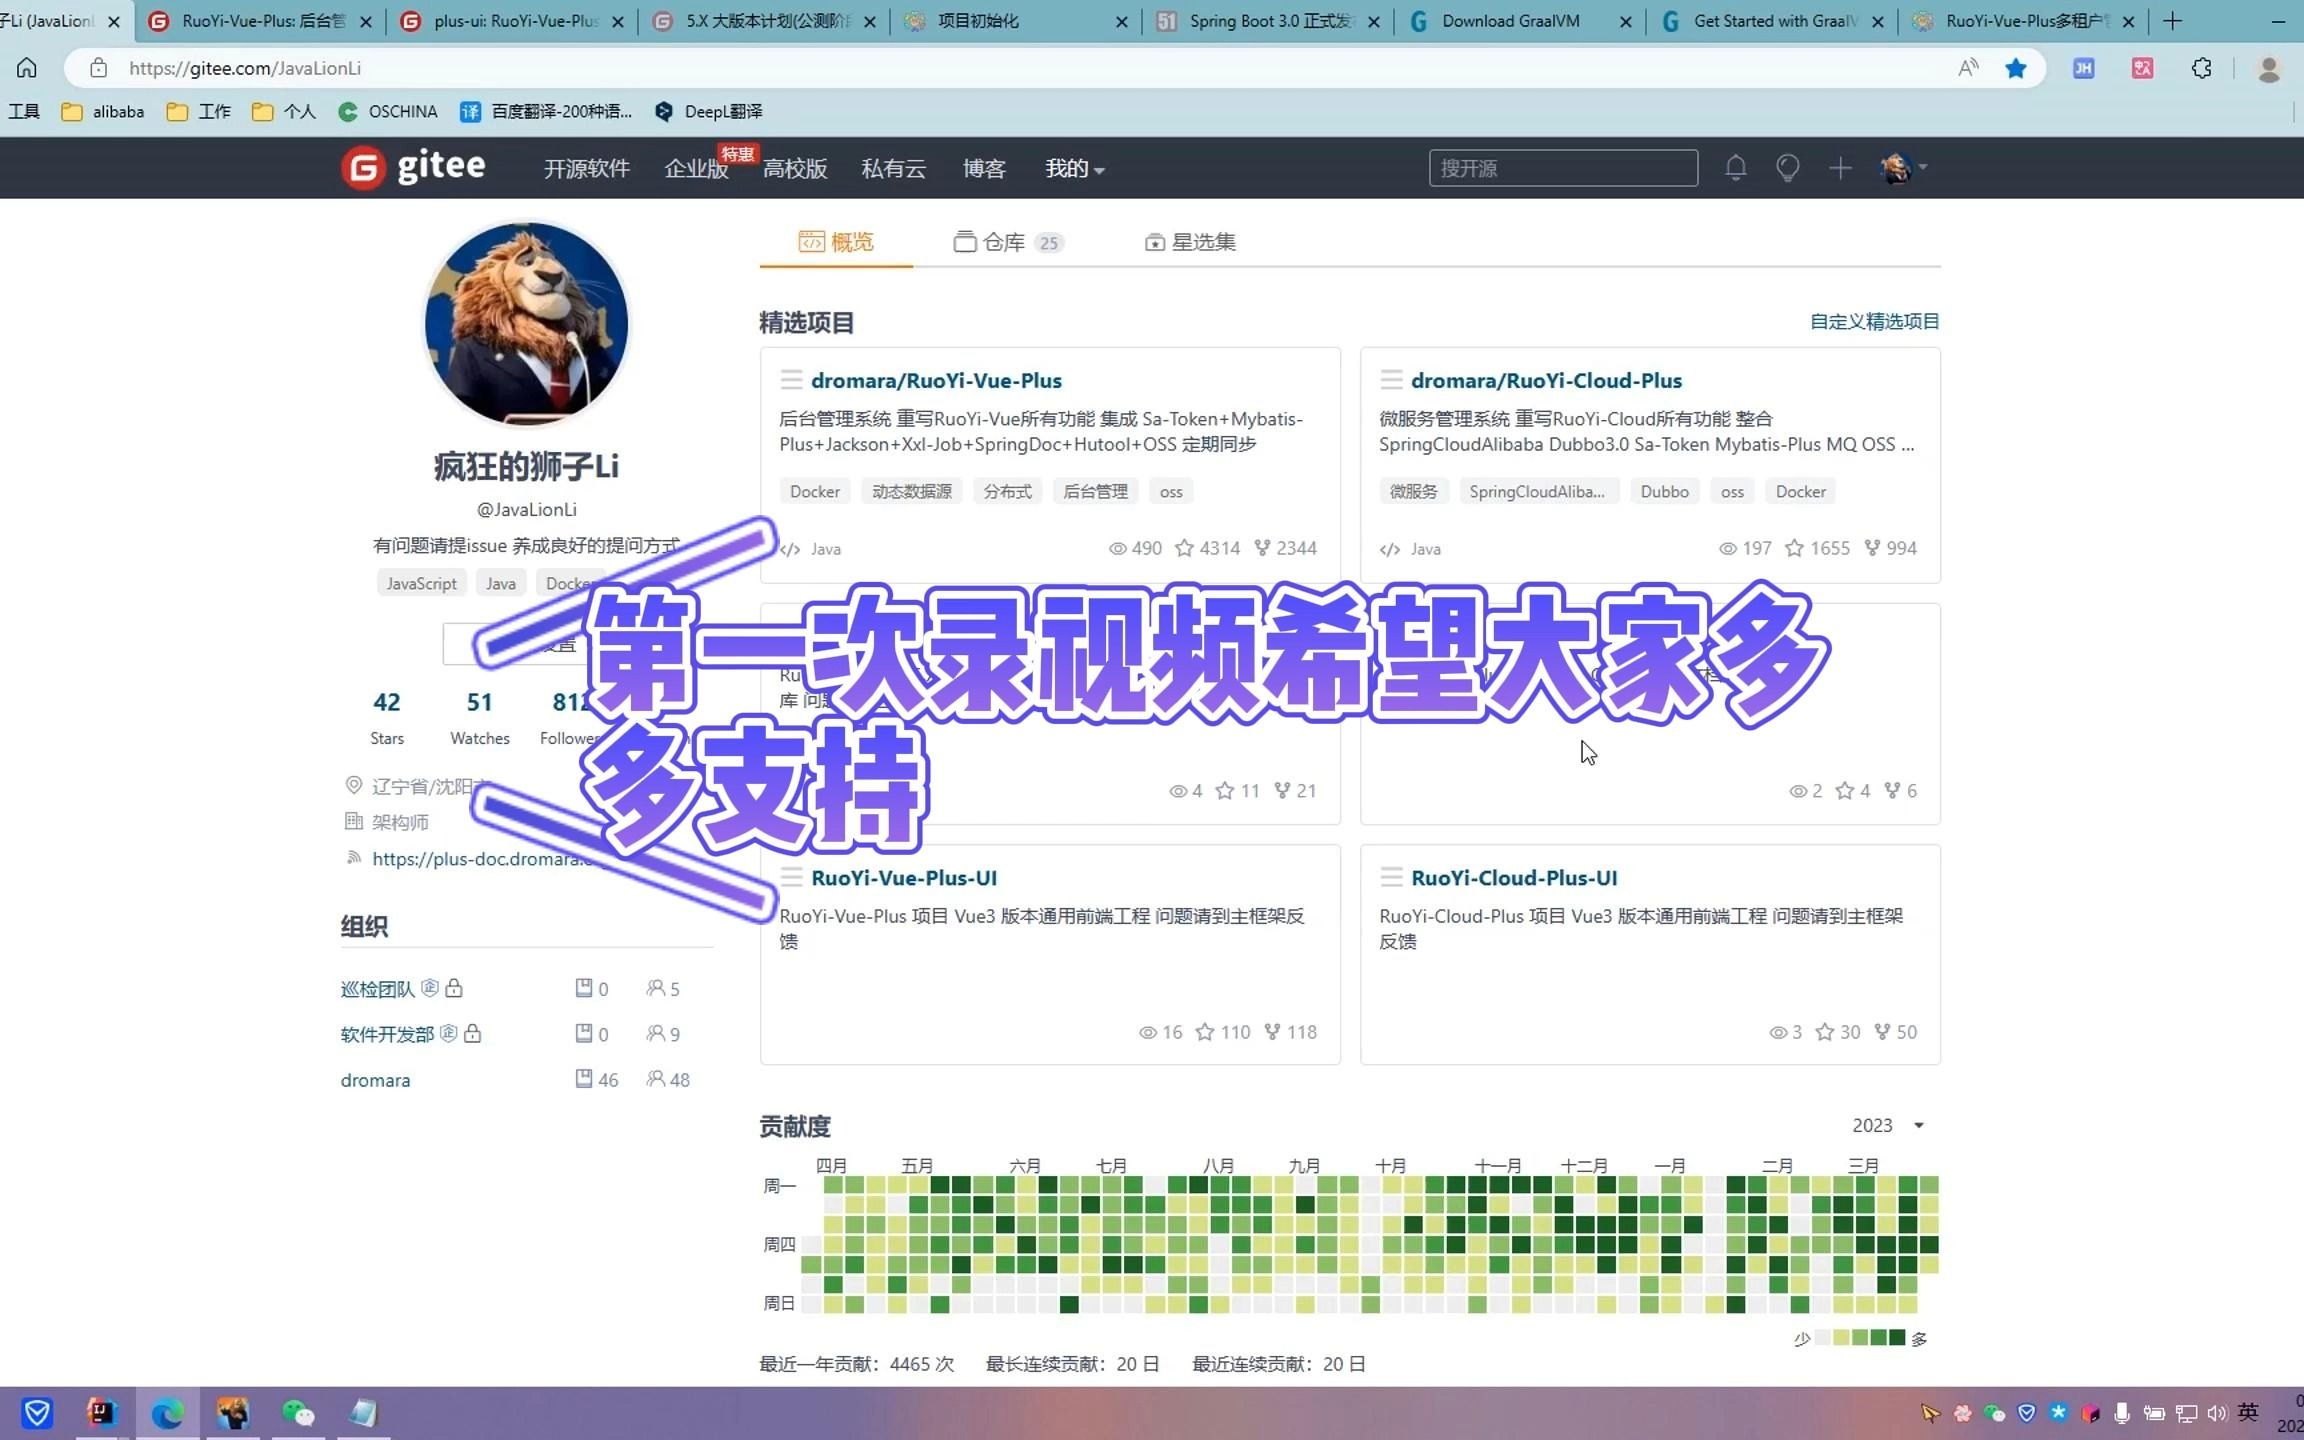Expand the user avatar menu in header
This screenshot has height=1440, width=2304.
coord(1902,168)
